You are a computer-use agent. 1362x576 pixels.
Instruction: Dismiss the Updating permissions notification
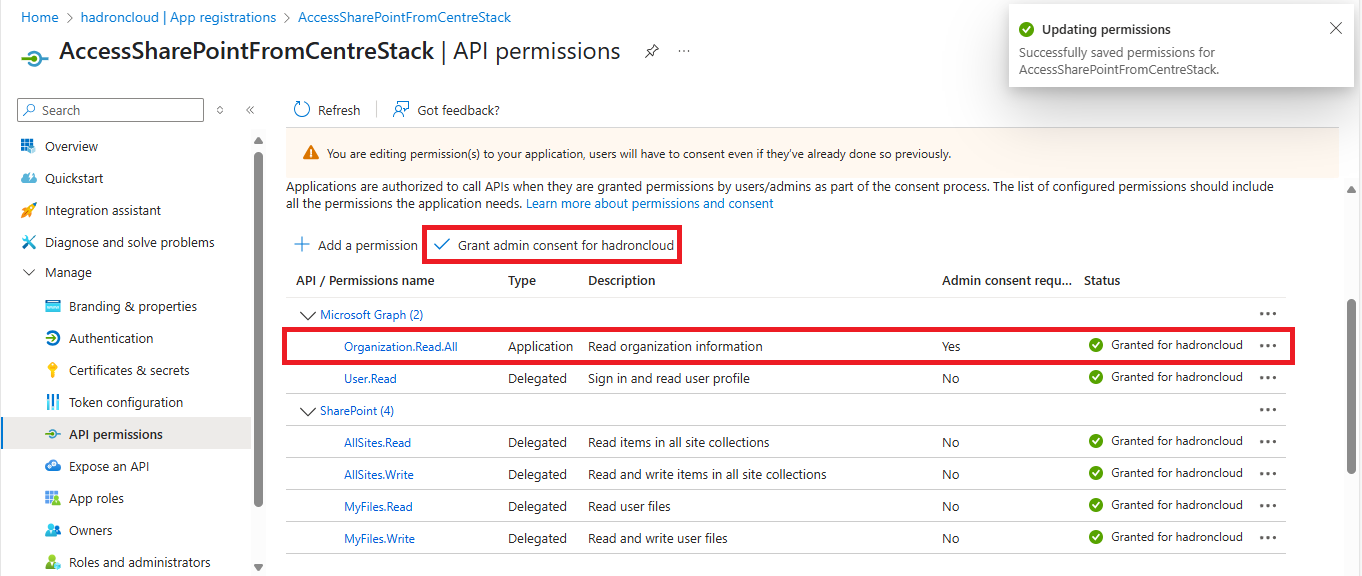(1336, 29)
